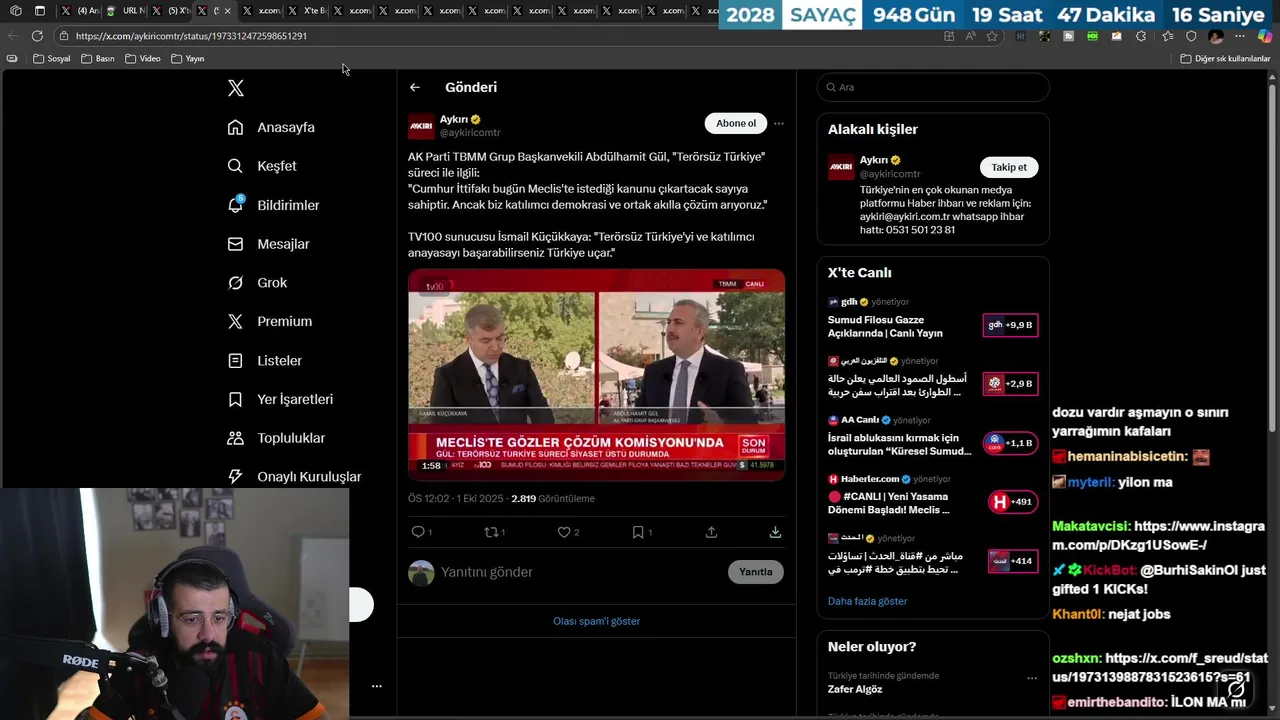Open Zafer Algöz trending topic
The width and height of the screenshot is (1280, 720).
point(855,689)
